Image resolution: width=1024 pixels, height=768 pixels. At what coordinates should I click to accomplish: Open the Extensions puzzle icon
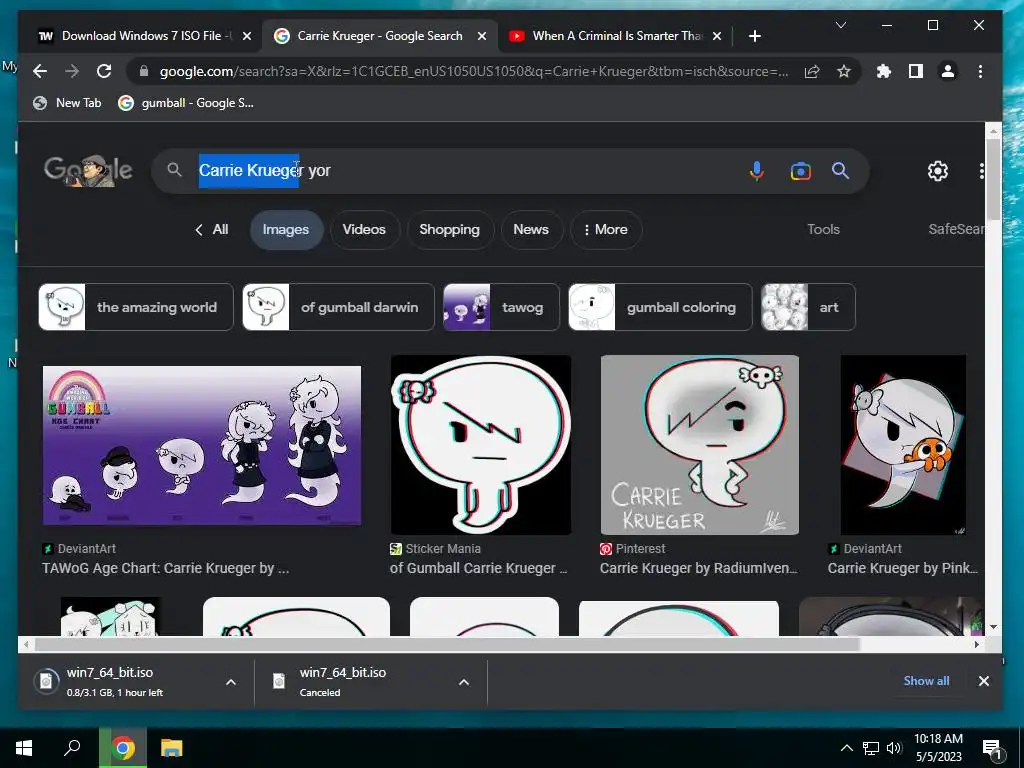coord(884,71)
